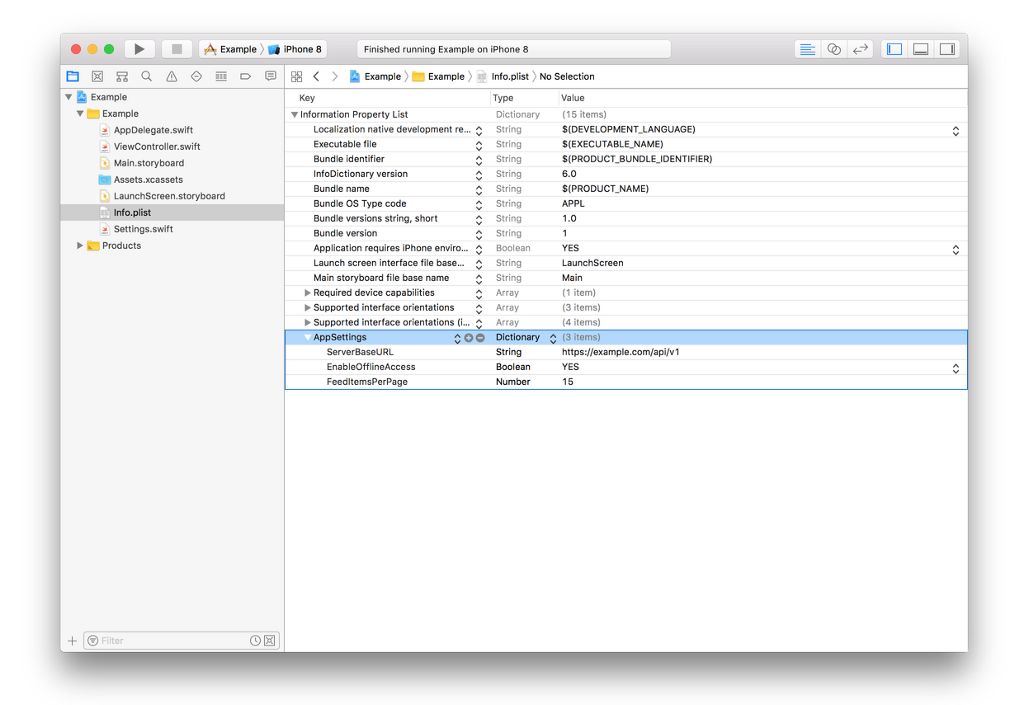
Task: Click the add row plus icon on AppSettings
Action: (x=468, y=338)
